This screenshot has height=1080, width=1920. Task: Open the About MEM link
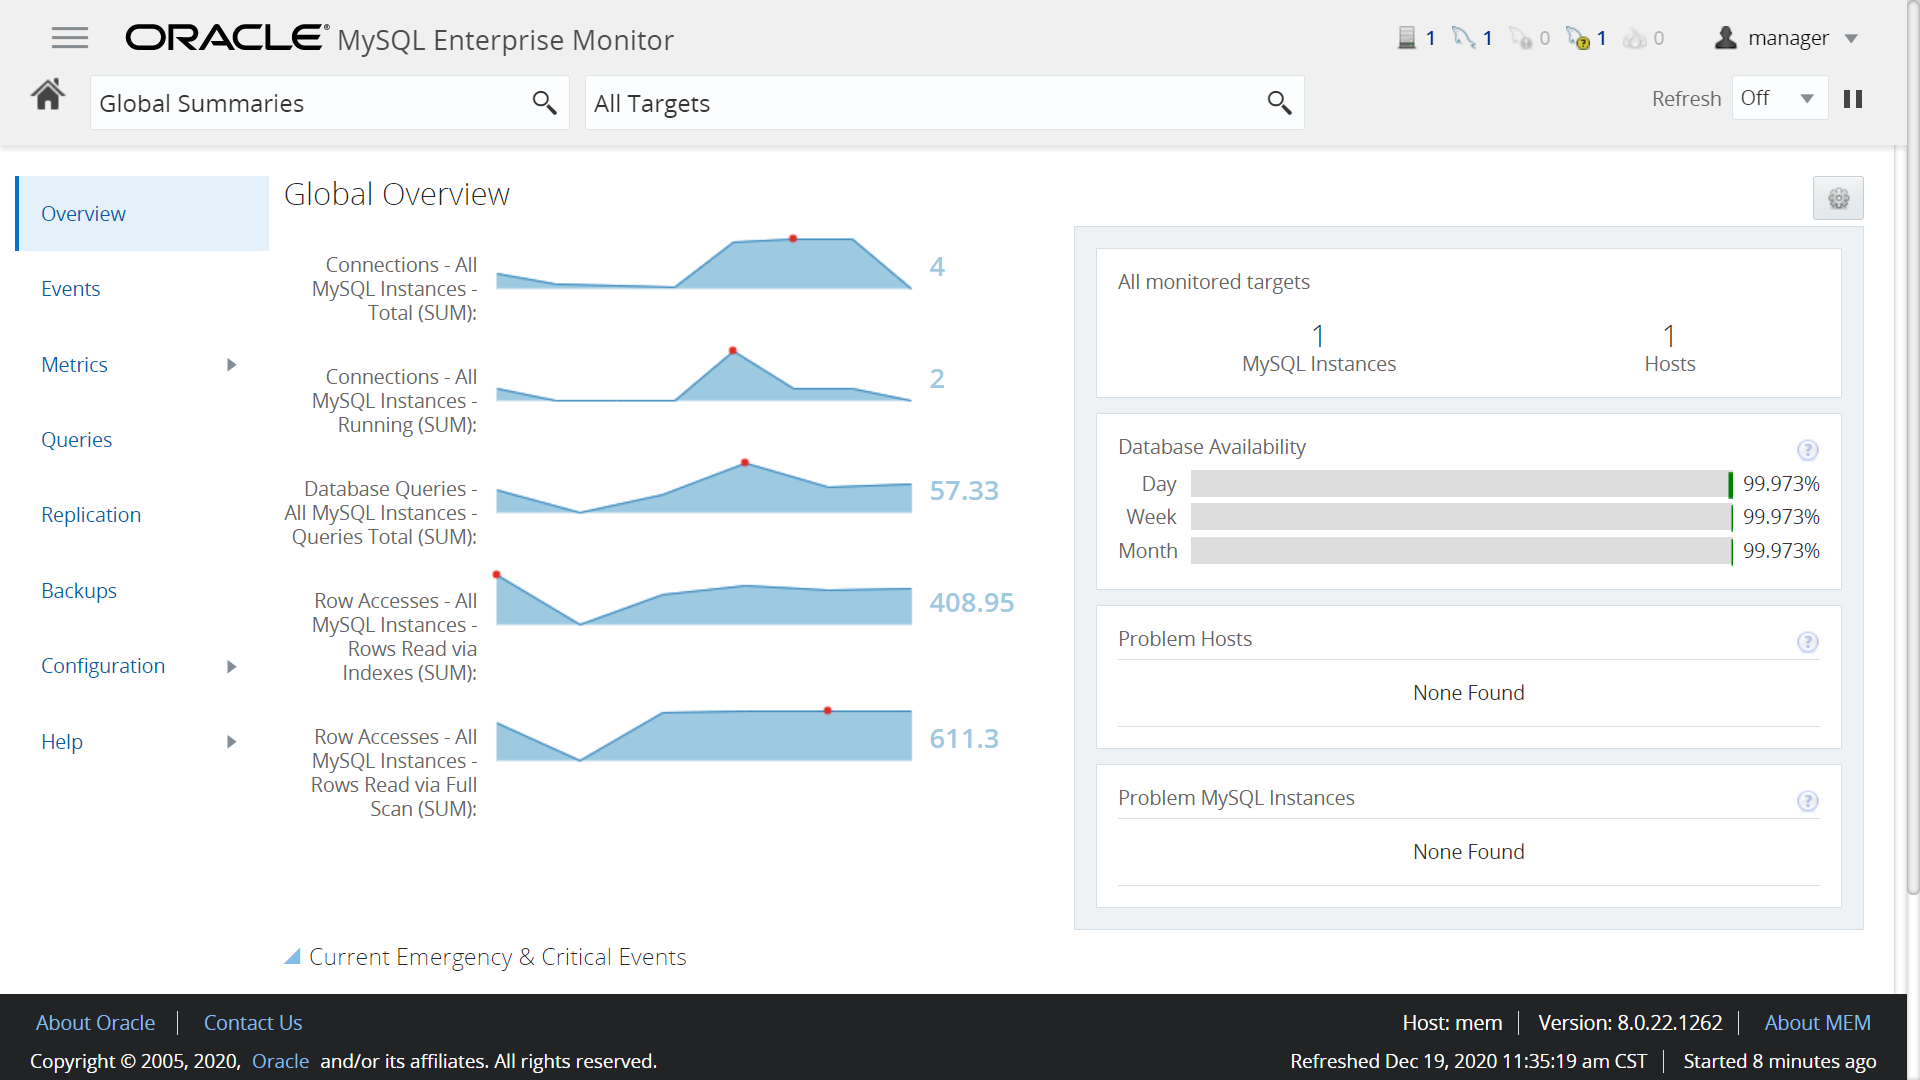[1817, 1023]
